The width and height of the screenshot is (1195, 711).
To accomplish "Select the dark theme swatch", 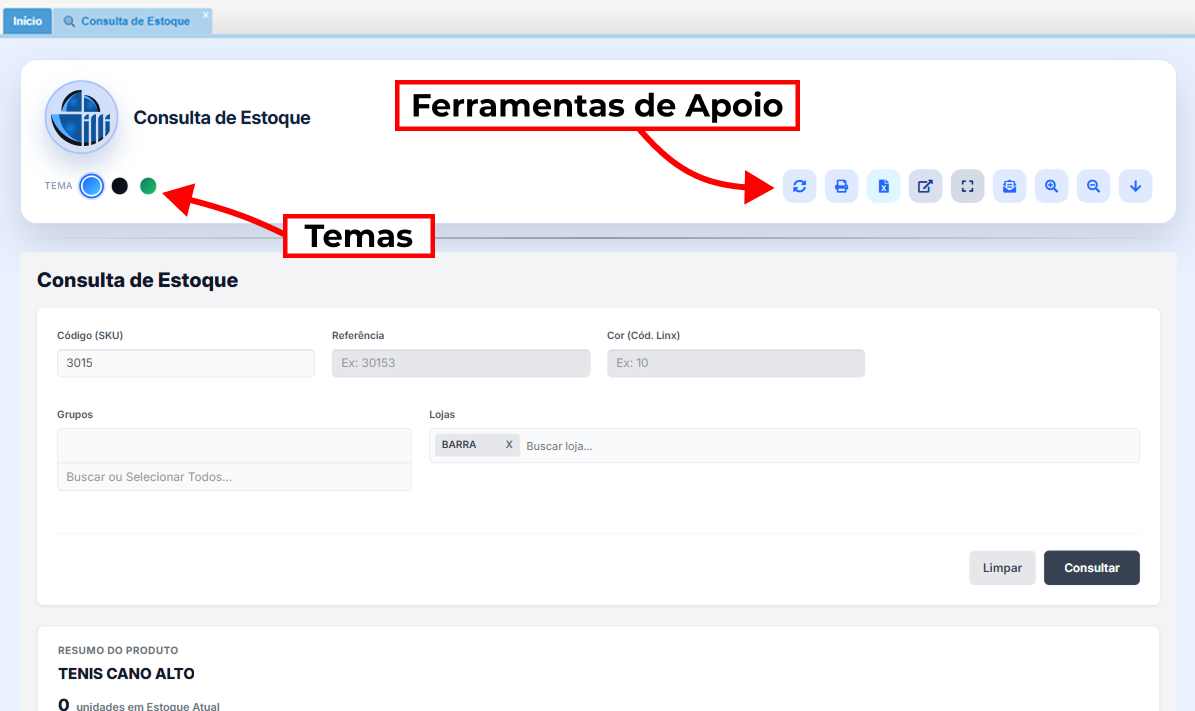I will tap(120, 186).
